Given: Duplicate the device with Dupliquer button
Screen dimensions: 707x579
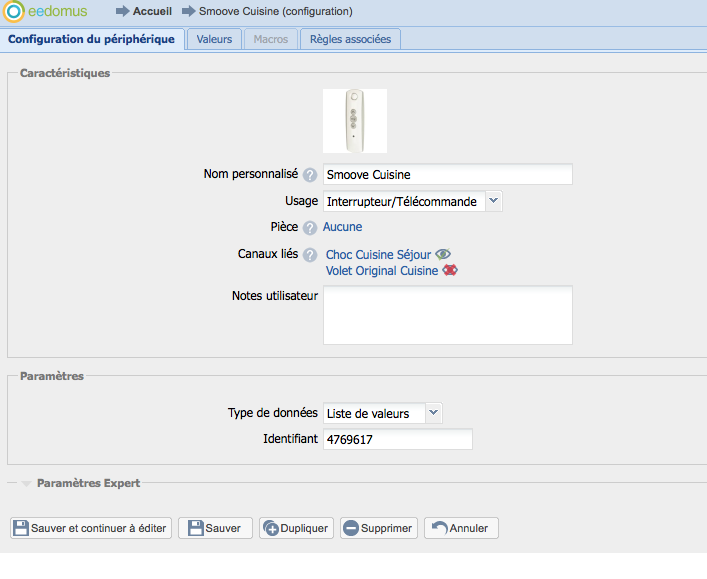Looking at the screenshot, I should (296, 528).
